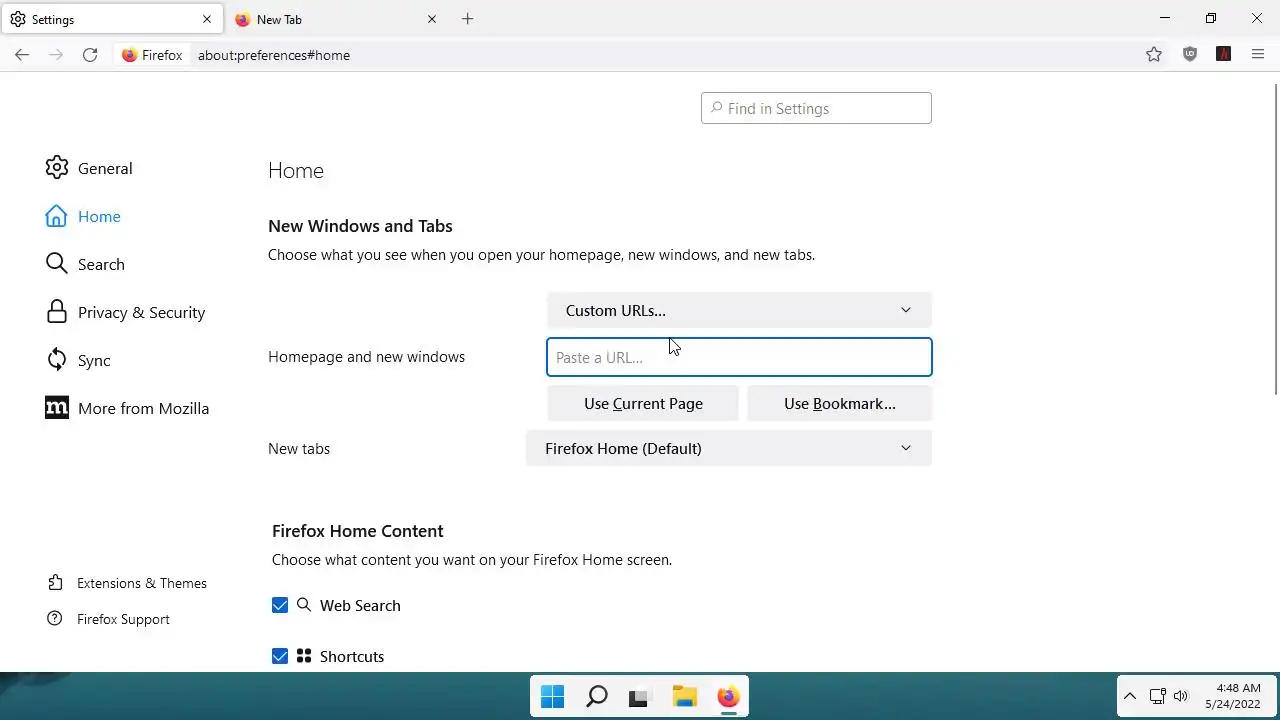Open Sync settings category
The image size is (1280, 720).
tap(78, 360)
